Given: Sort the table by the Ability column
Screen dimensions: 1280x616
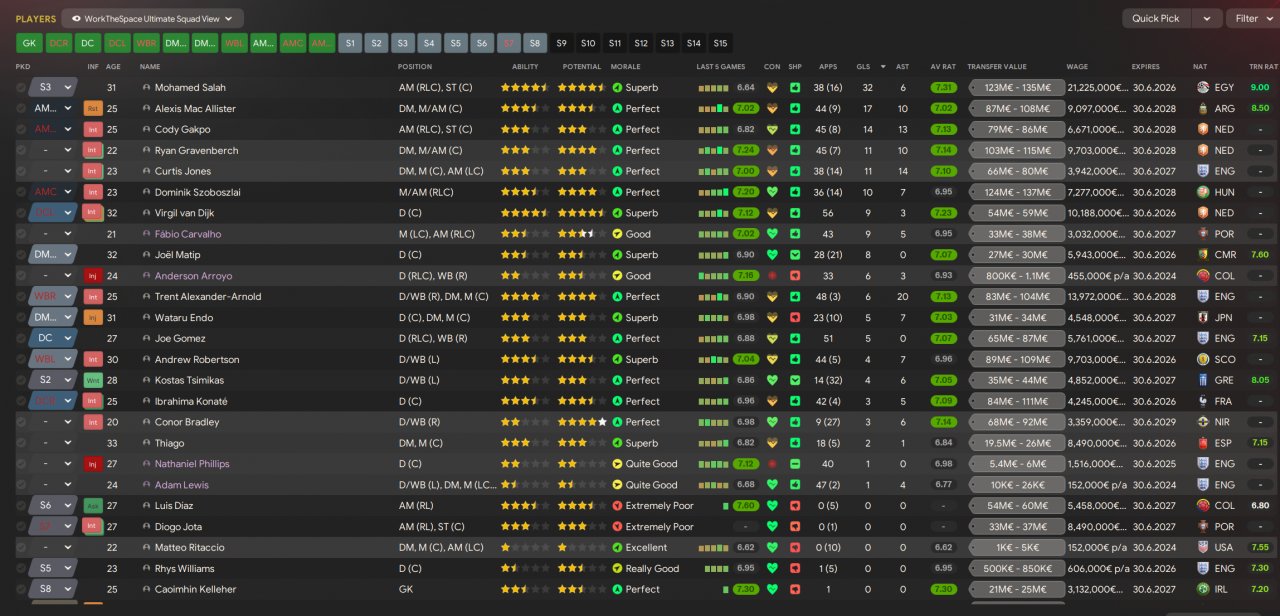Looking at the screenshot, I should click(x=525, y=67).
